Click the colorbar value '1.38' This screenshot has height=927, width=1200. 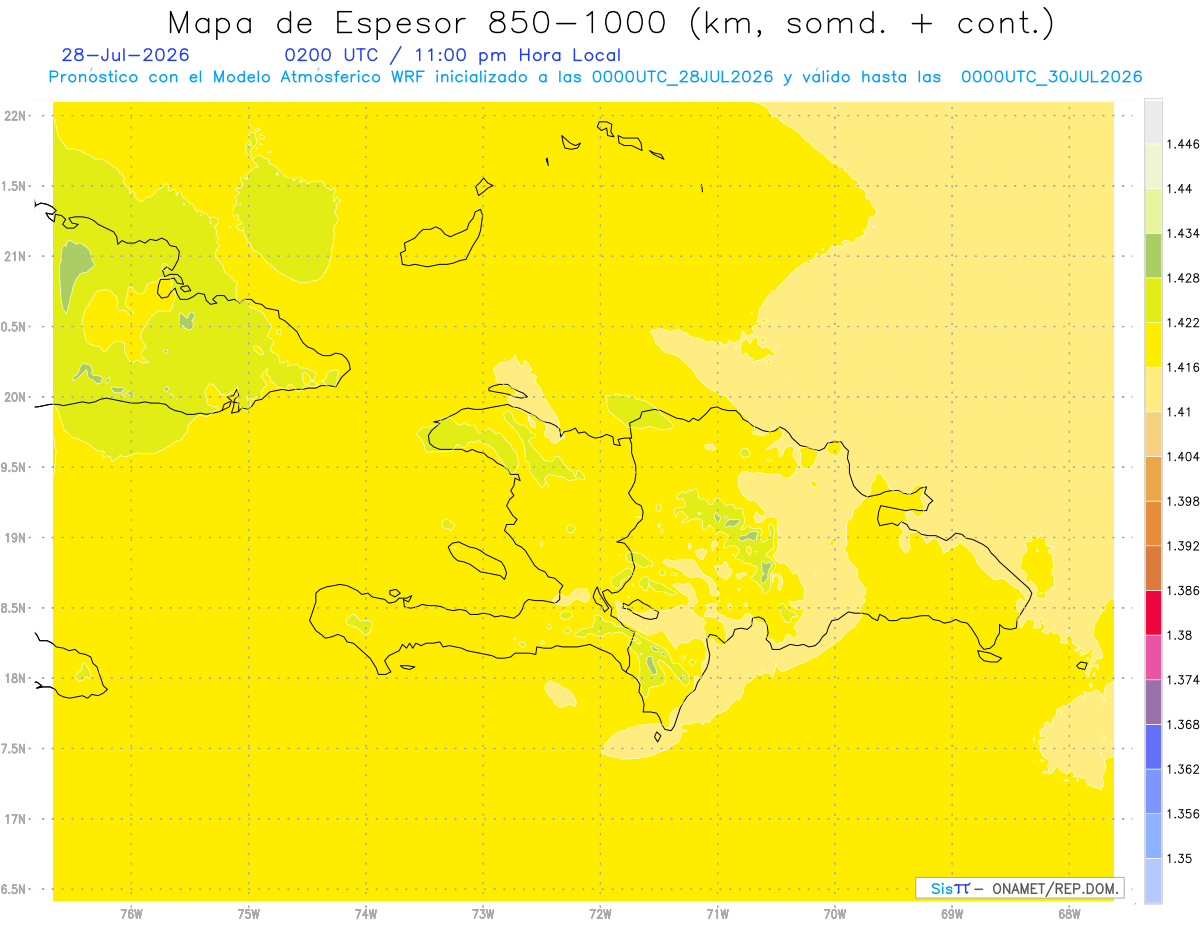click(1181, 635)
